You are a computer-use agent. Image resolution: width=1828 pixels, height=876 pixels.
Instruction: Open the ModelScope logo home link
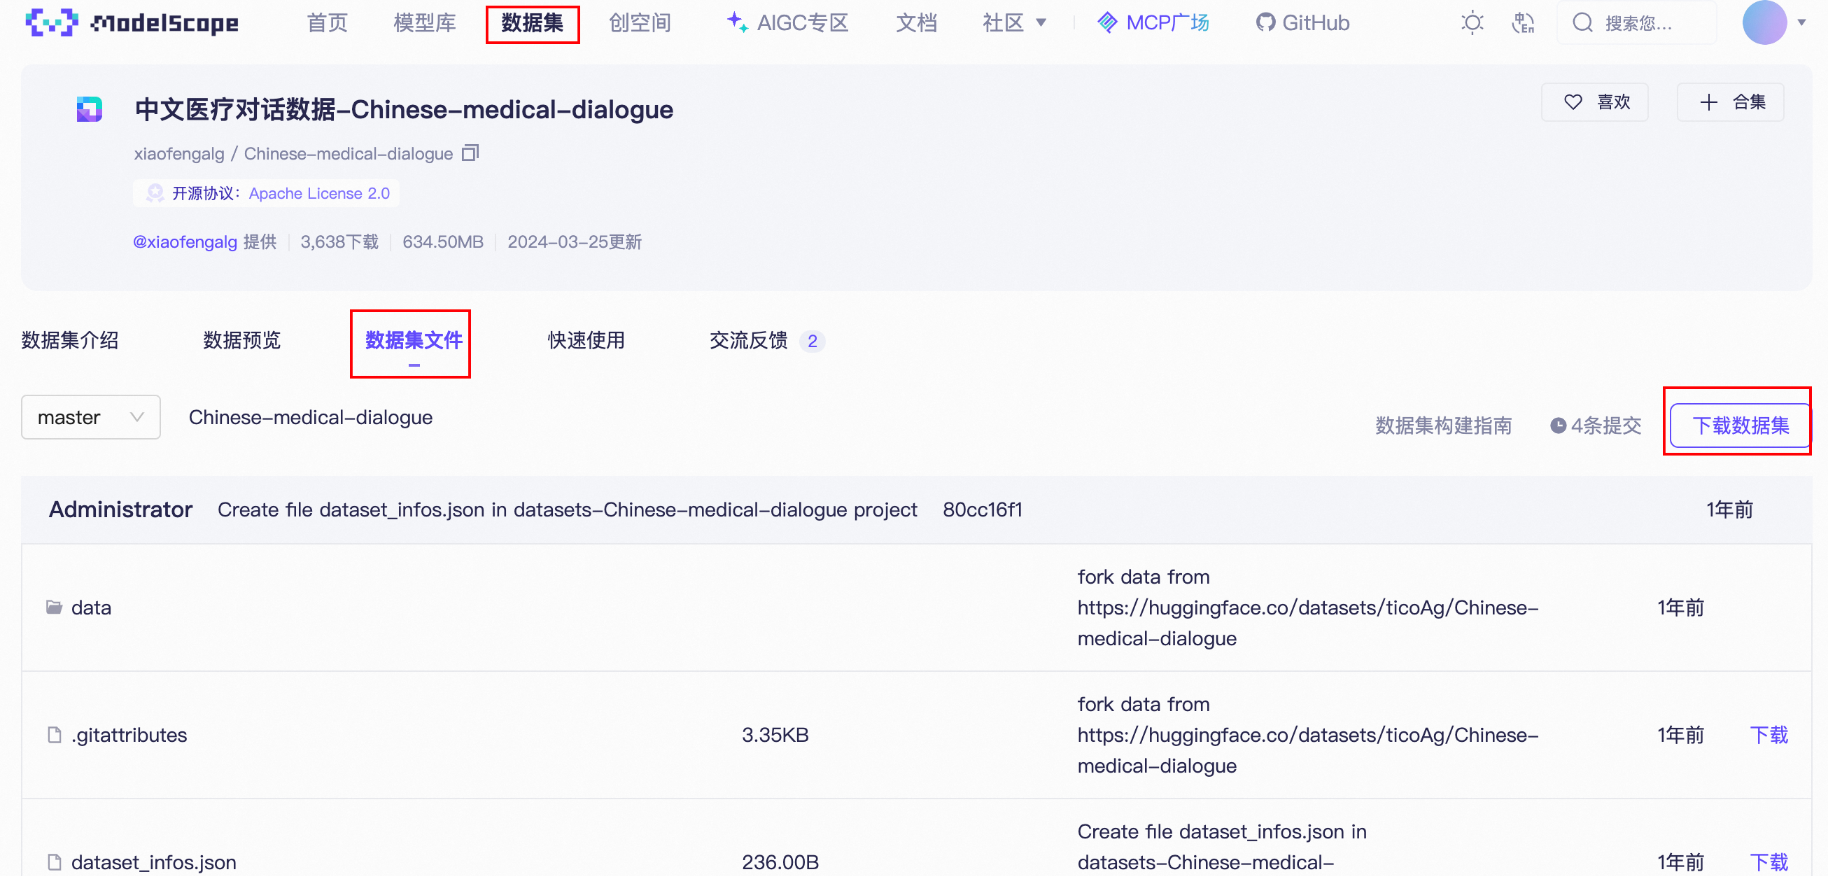click(x=132, y=22)
